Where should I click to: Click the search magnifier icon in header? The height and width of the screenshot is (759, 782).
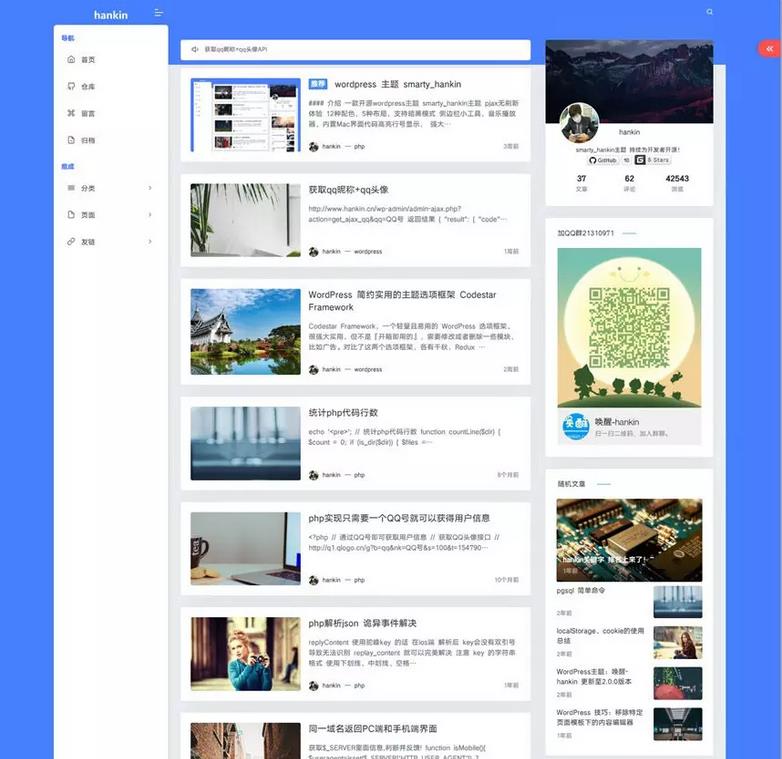(710, 12)
